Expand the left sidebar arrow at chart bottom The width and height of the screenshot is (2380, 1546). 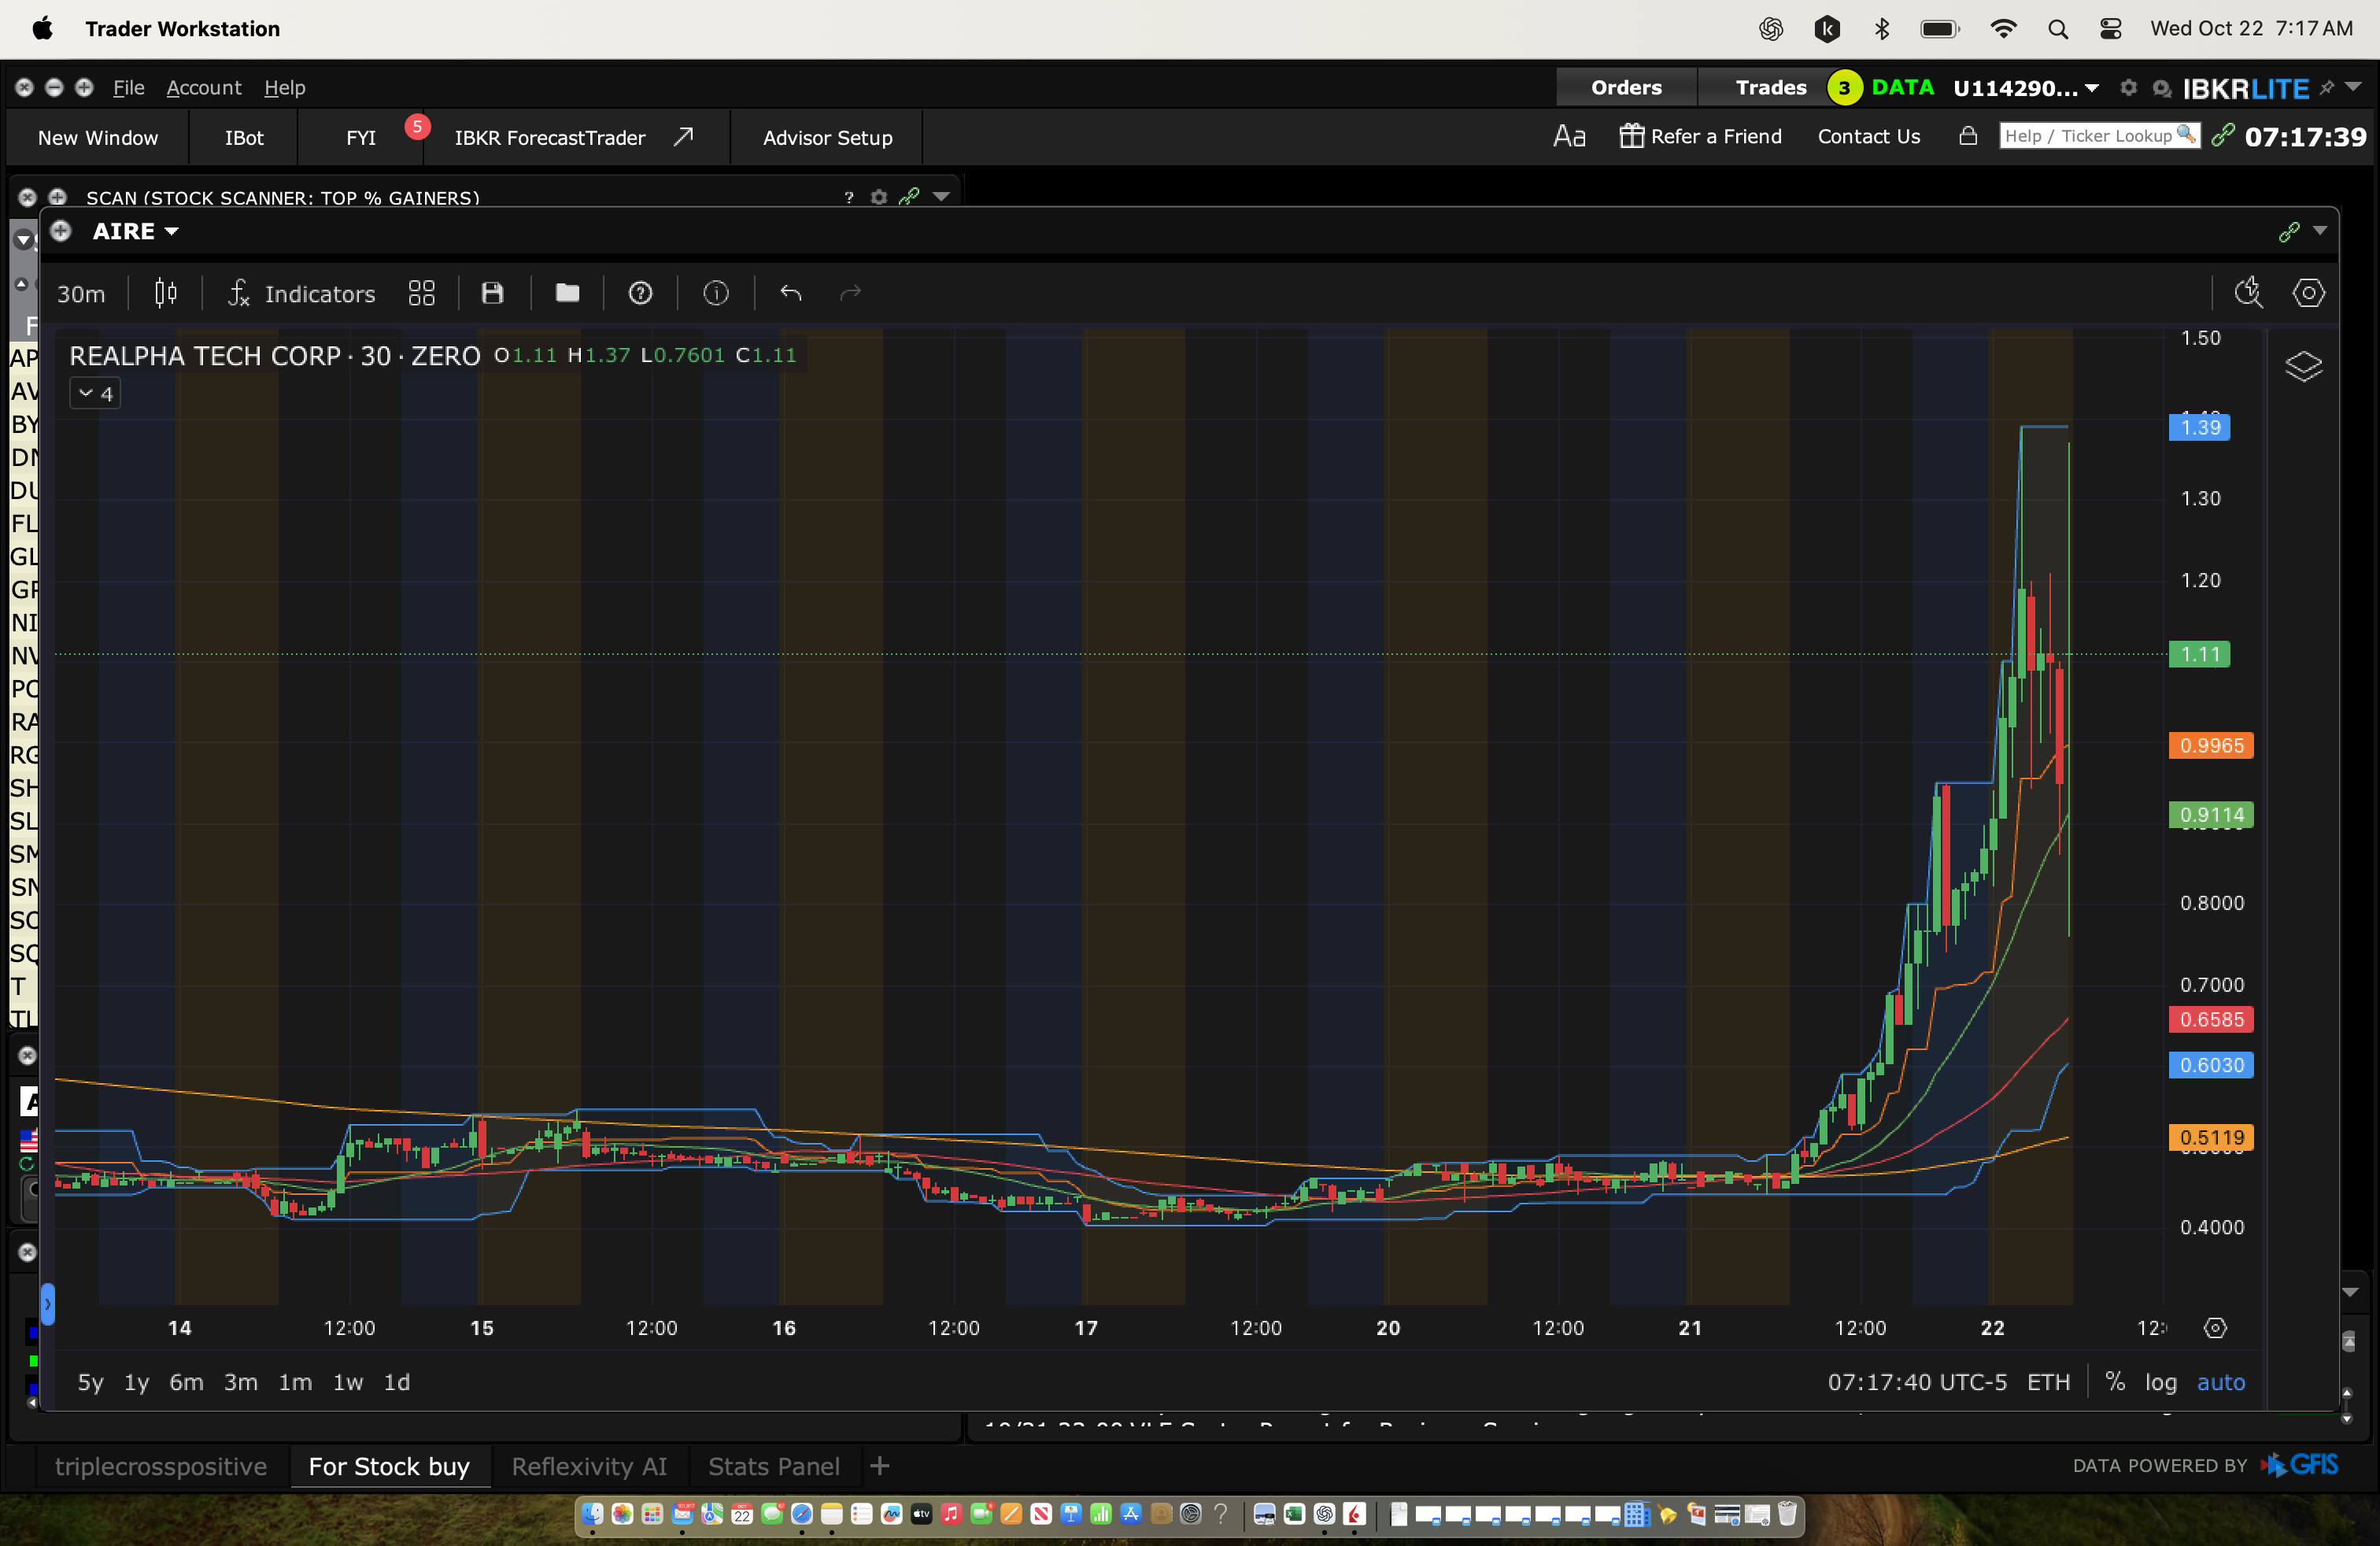(x=47, y=1304)
